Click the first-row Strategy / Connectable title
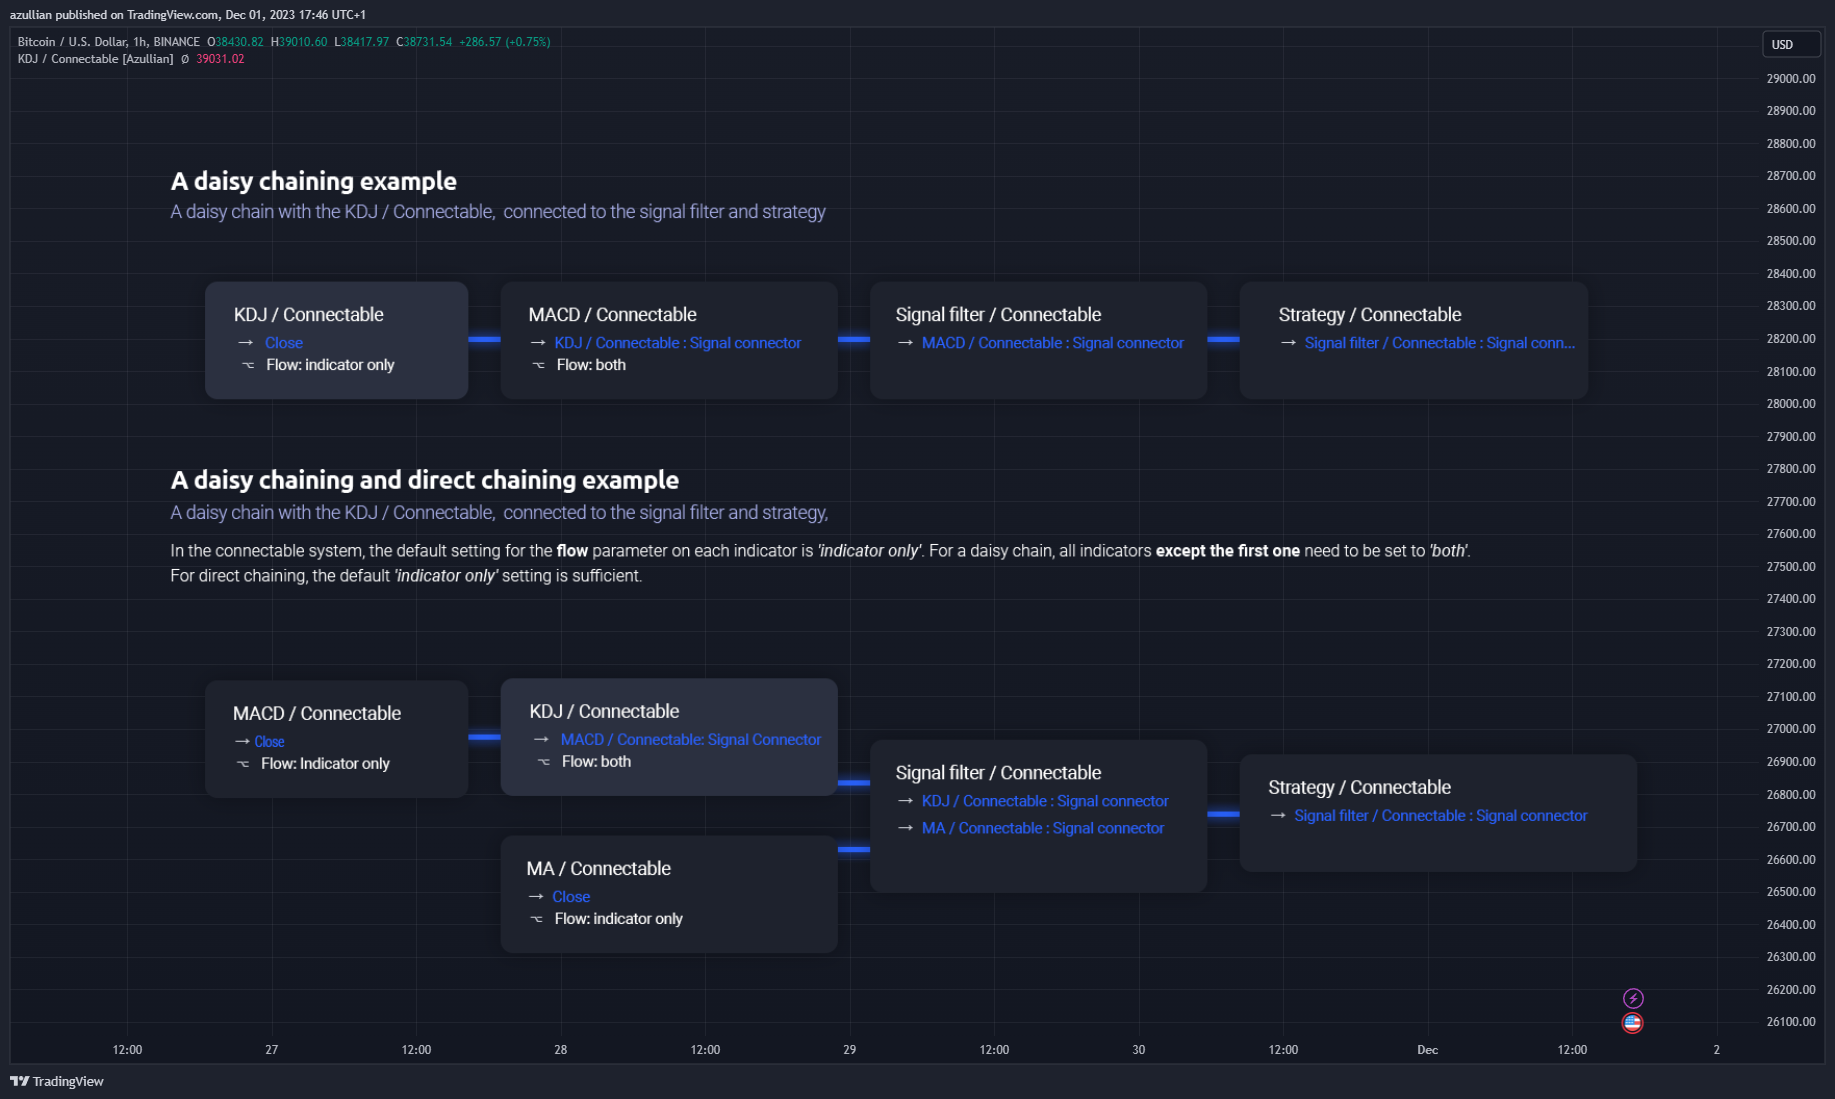This screenshot has height=1099, width=1835. pyautogui.click(x=1369, y=315)
